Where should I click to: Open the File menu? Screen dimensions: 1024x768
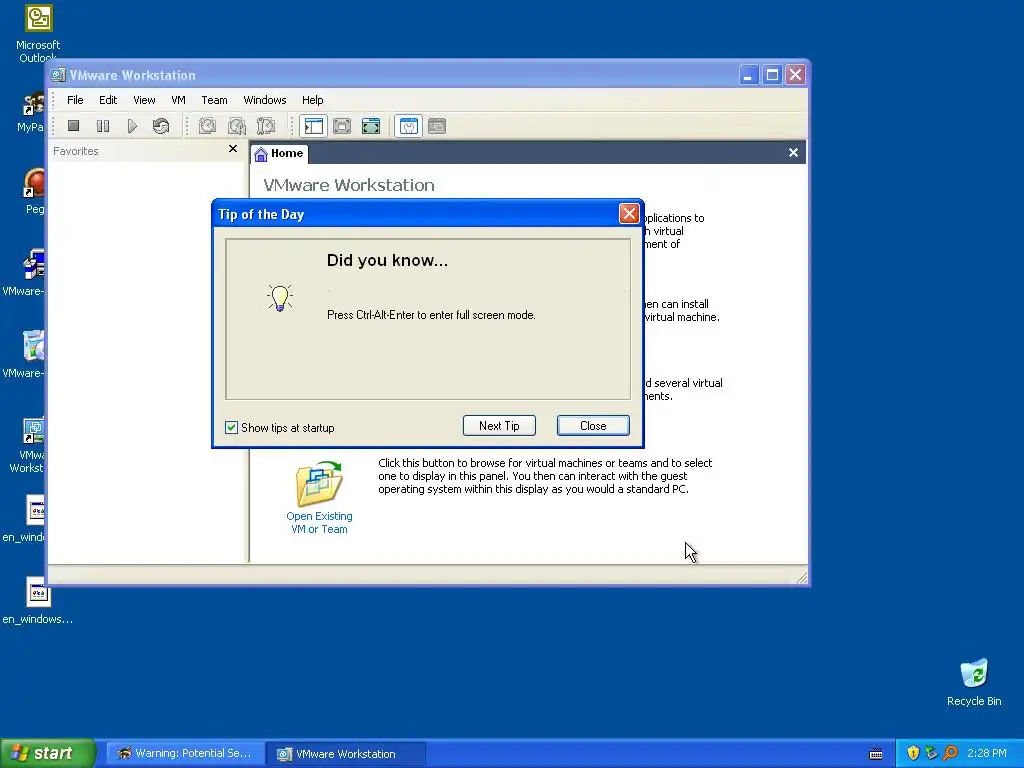pos(75,100)
